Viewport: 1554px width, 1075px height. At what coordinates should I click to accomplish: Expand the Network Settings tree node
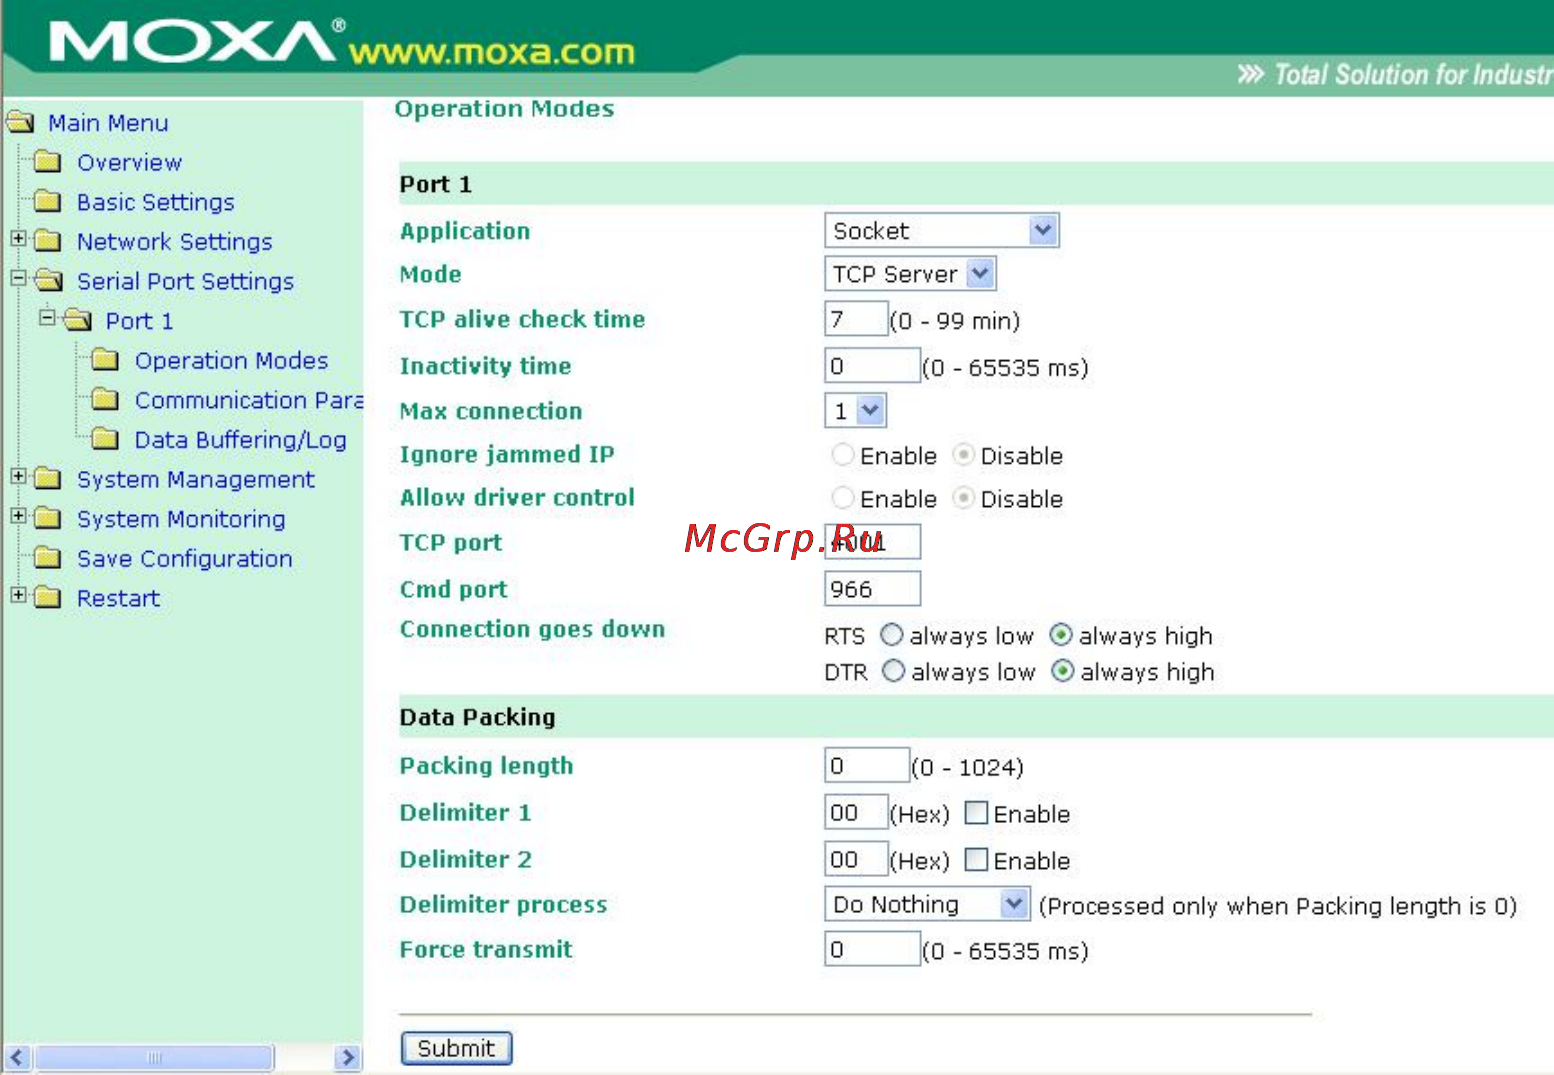coord(18,238)
